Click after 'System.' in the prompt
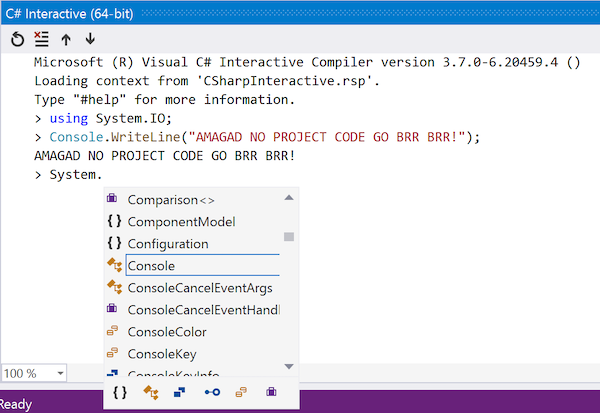 click(103, 175)
